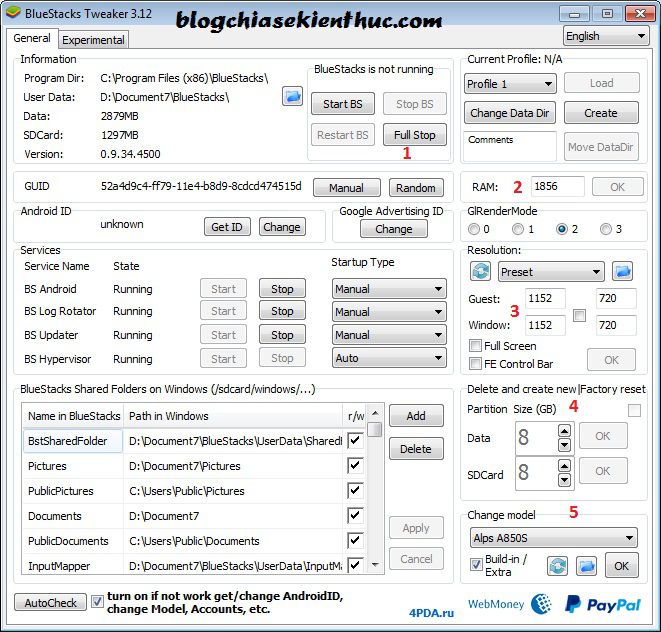Enable the Full Screen checkbox
Screen dimensions: 661x632
tap(475, 346)
